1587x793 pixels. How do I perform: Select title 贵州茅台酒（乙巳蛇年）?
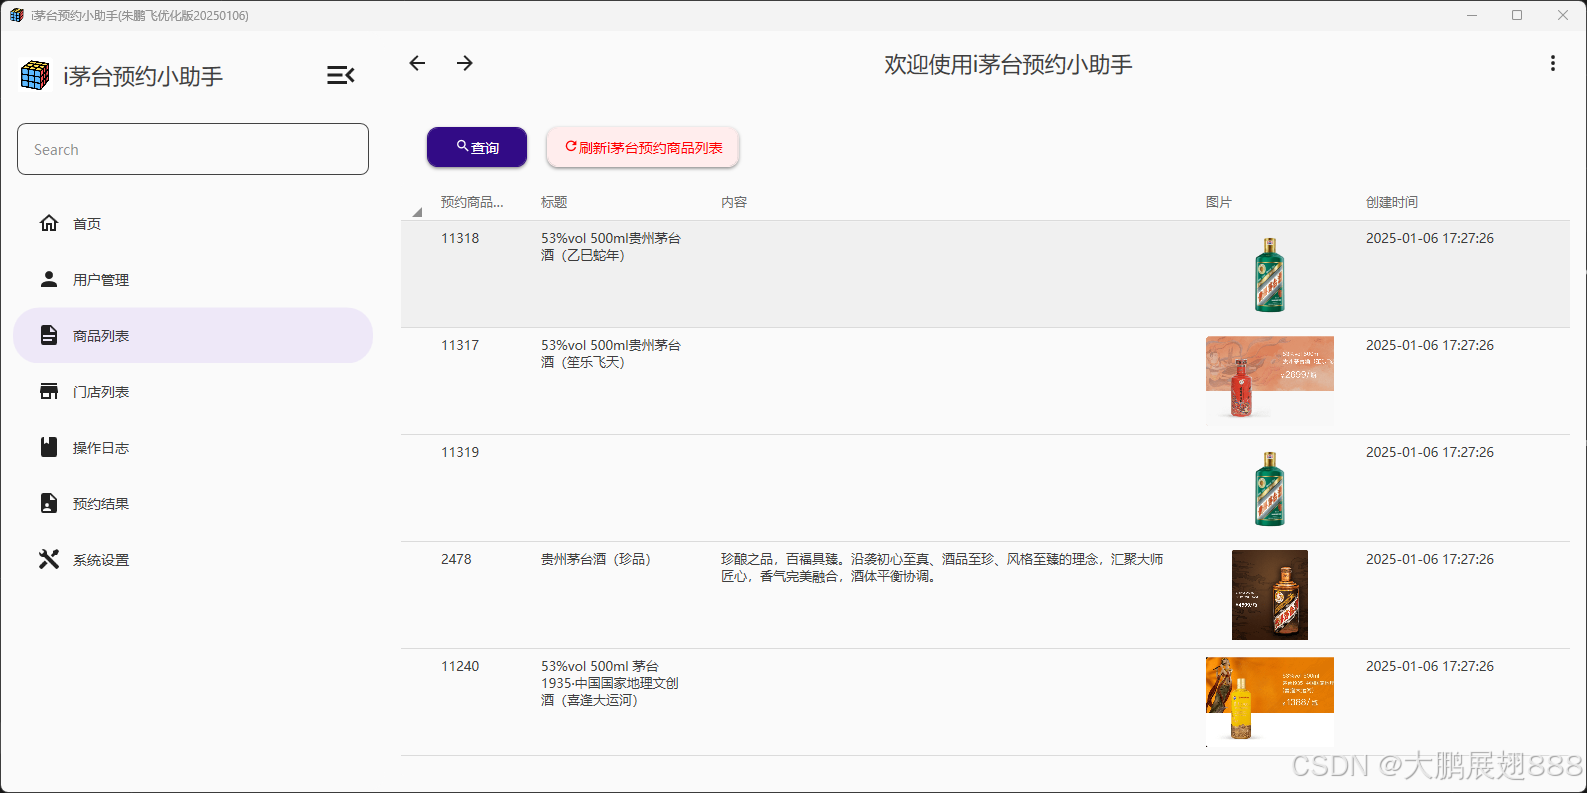tap(611, 247)
